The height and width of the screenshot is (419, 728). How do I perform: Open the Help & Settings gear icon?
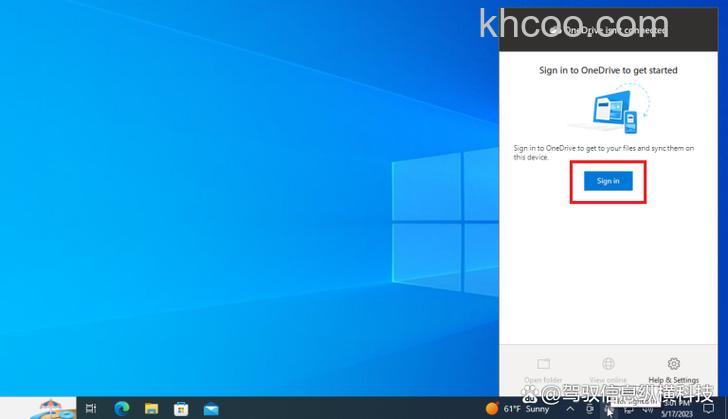(x=673, y=364)
